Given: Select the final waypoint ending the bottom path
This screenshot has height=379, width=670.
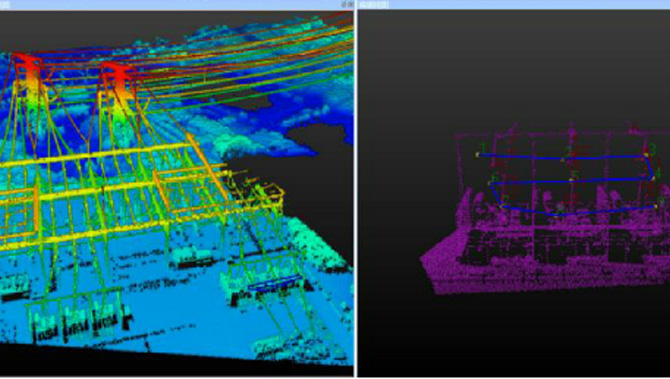Looking at the screenshot, I should pos(656,207).
